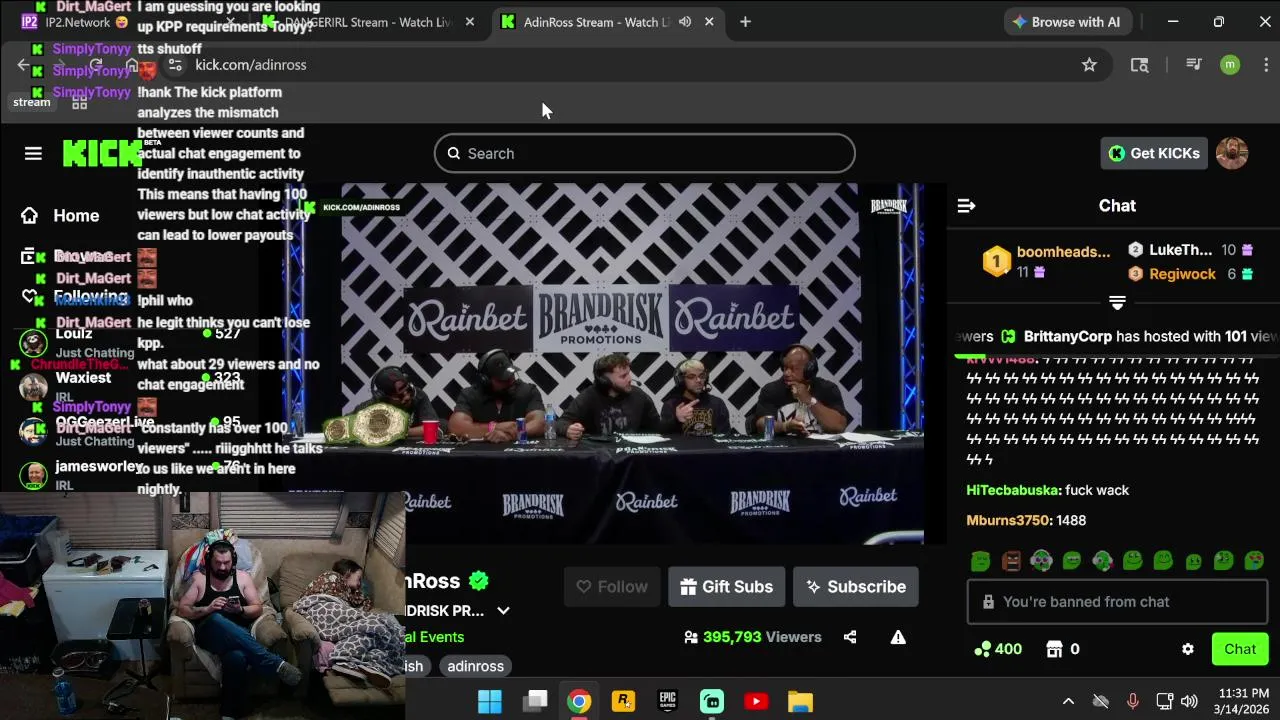The height and width of the screenshot is (720, 1280).
Task: Click the green Chat send button
Action: (x=1240, y=649)
